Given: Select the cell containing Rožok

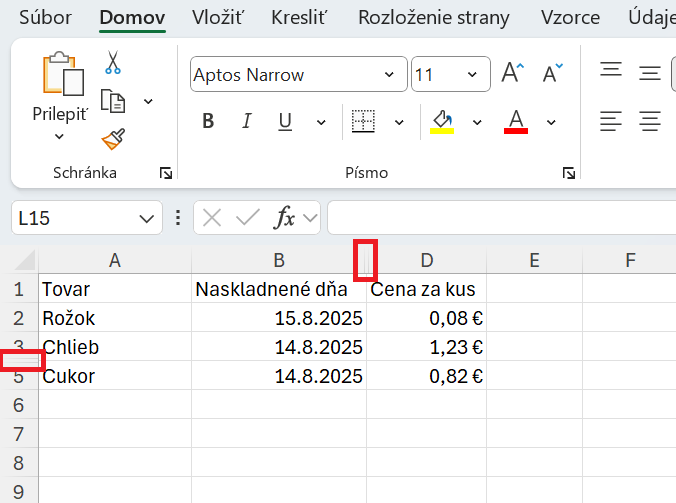Looking at the screenshot, I should [115, 318].
